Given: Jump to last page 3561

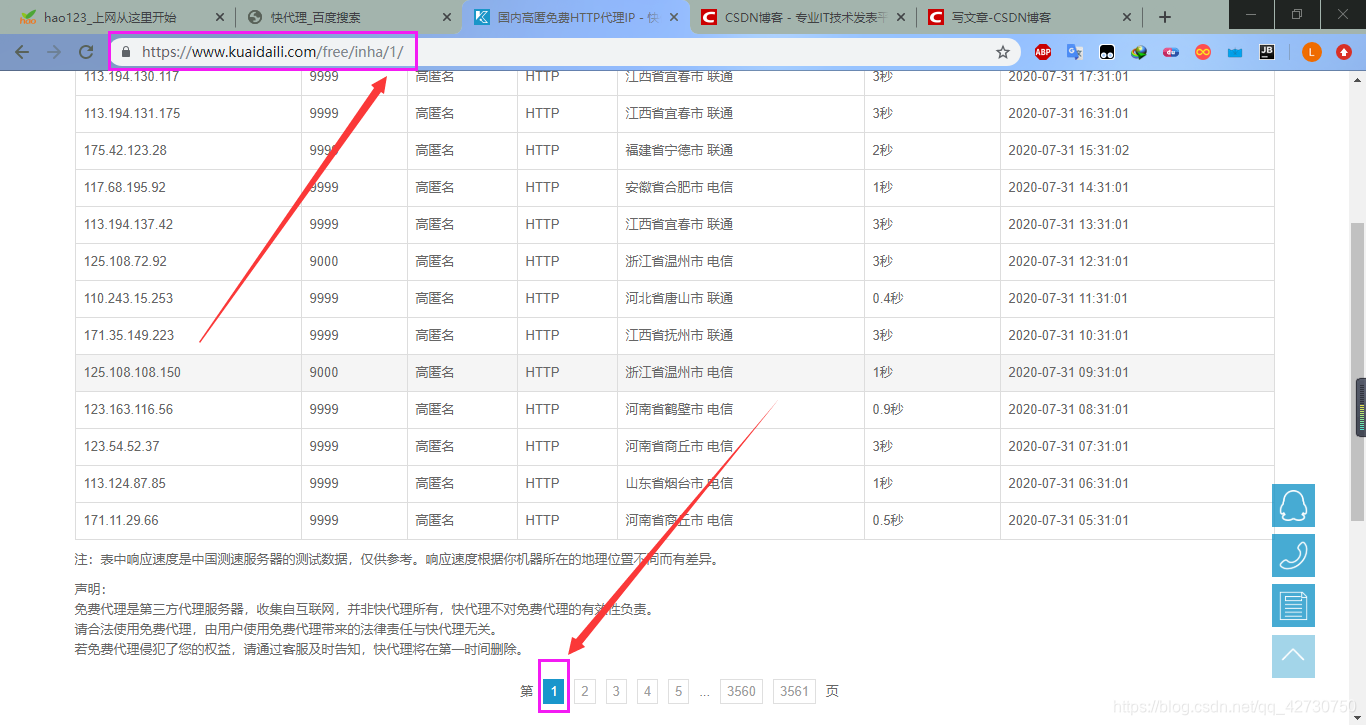Looking at the screenshot, I should [794, 691].
